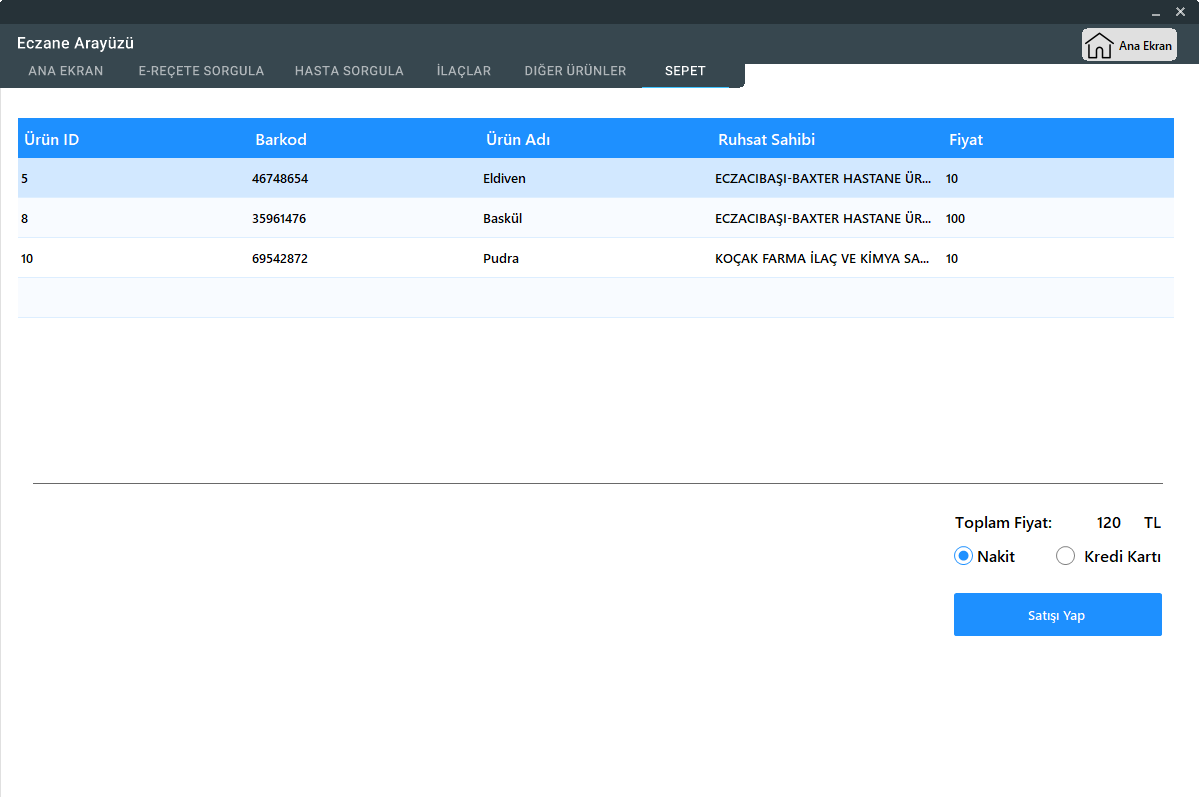This screenshot has height=800, width=1200.
Task: Go to HASTA SORGULA tab
Action: click(349, 71)
